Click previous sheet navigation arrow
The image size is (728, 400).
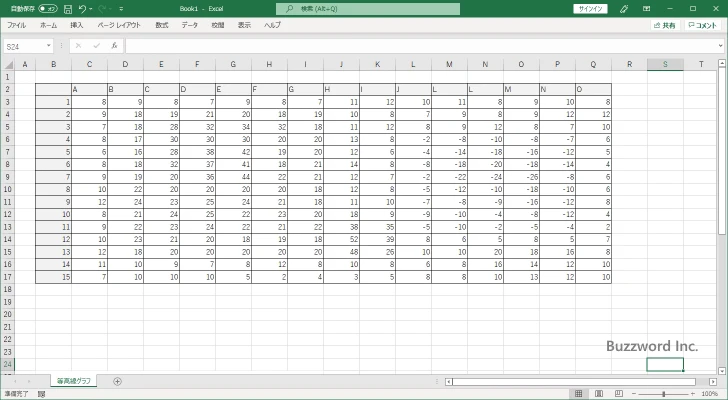point(15,381)
